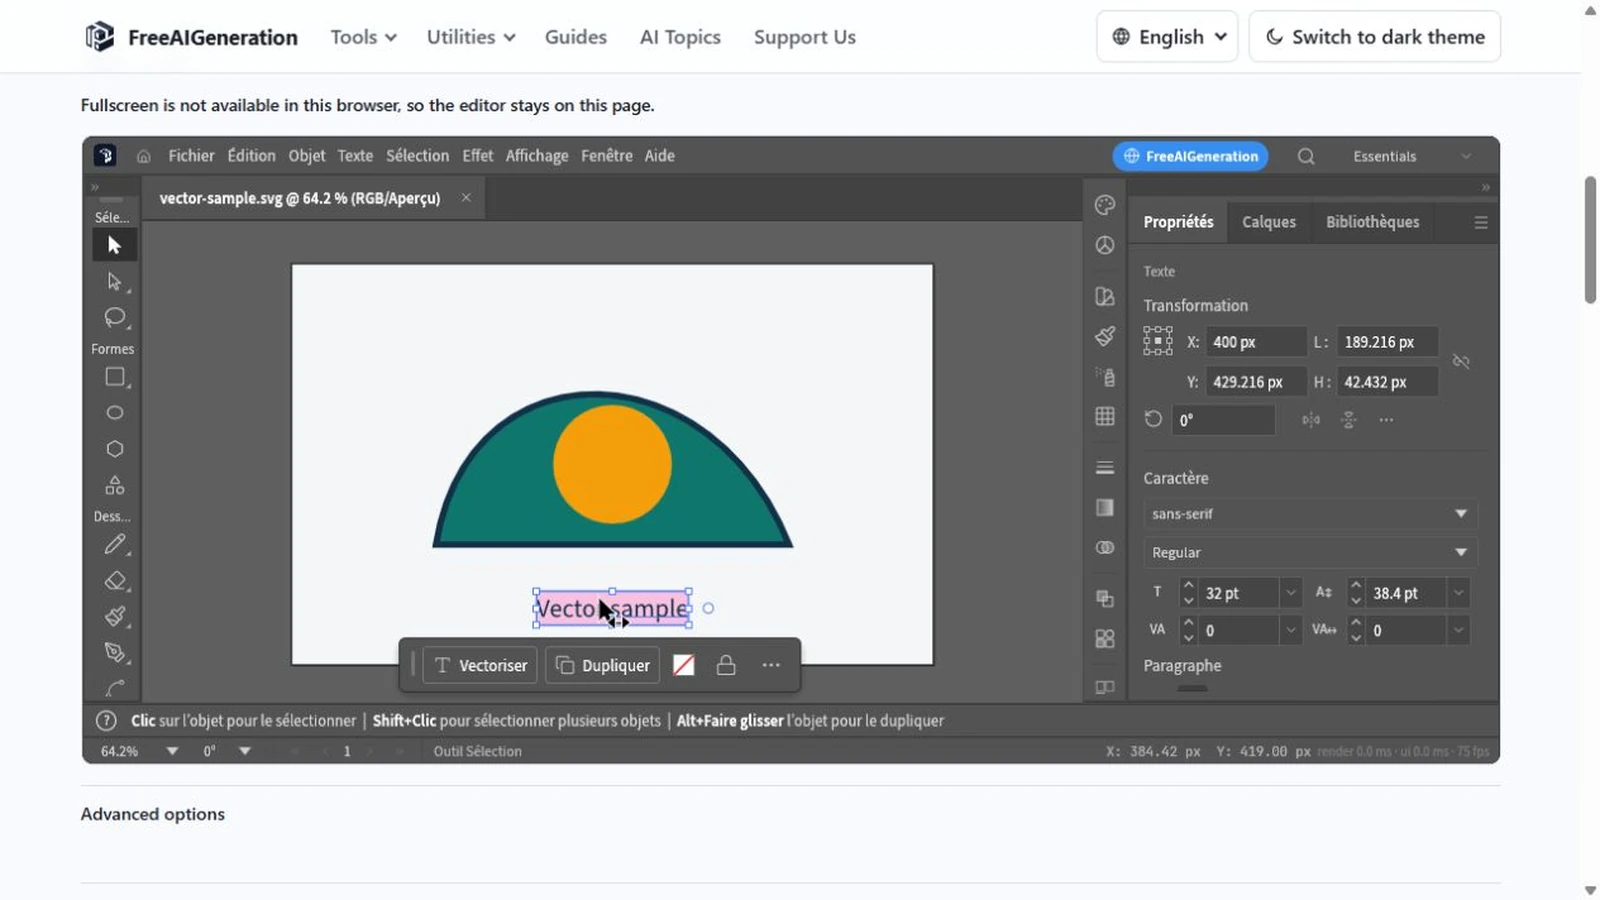
Task: Open the Pathfinder overlapping squares panel icon
Action: (x=1104, y=599)
